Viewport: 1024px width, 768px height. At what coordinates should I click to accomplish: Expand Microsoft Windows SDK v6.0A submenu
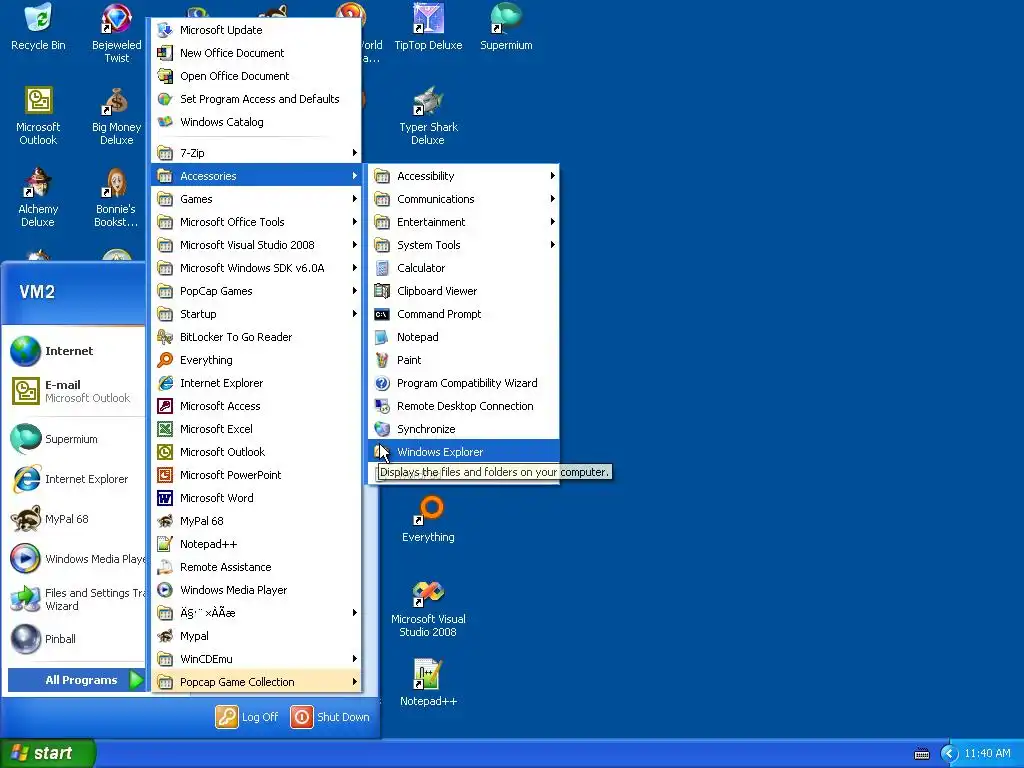(x=256, y=268)
